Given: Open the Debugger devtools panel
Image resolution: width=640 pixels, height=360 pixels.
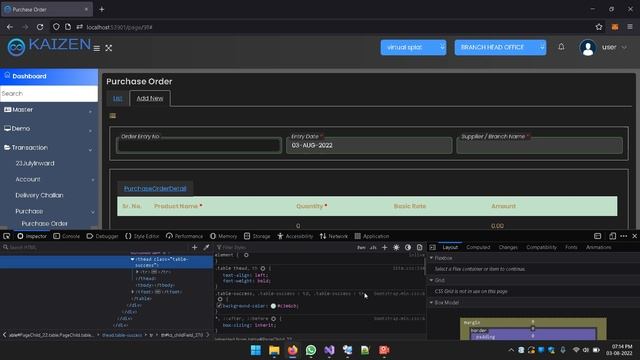Looking at the screenshot, I should coord(102,236).
